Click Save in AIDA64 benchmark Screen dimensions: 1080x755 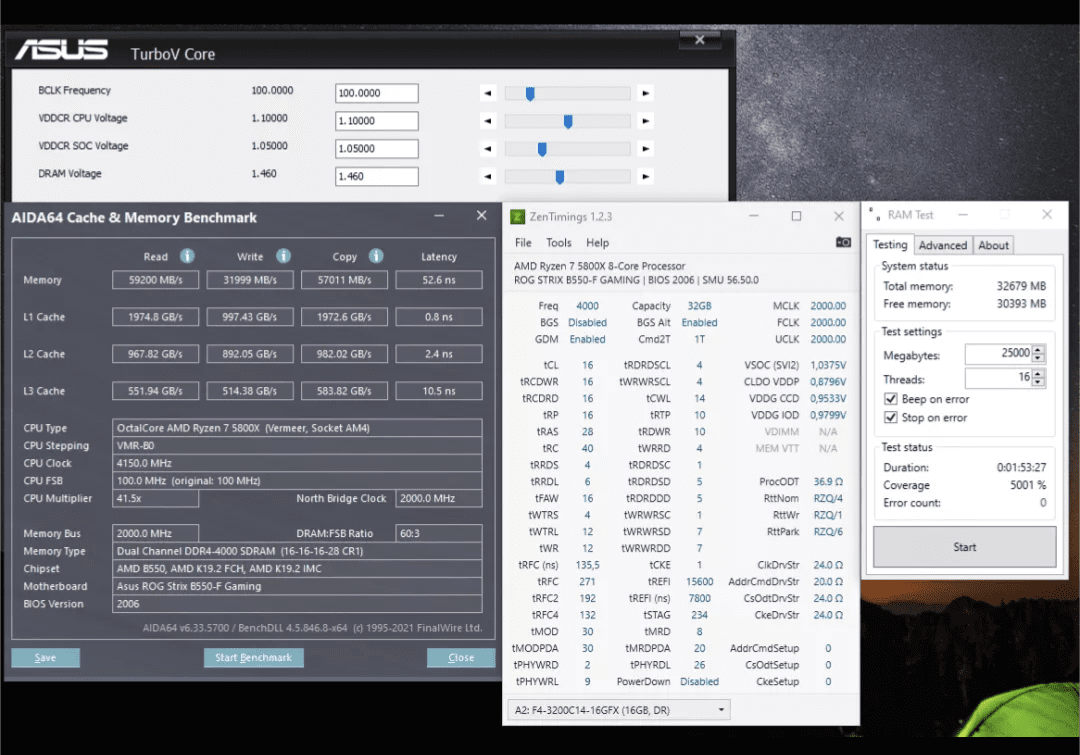pos(45,658)
